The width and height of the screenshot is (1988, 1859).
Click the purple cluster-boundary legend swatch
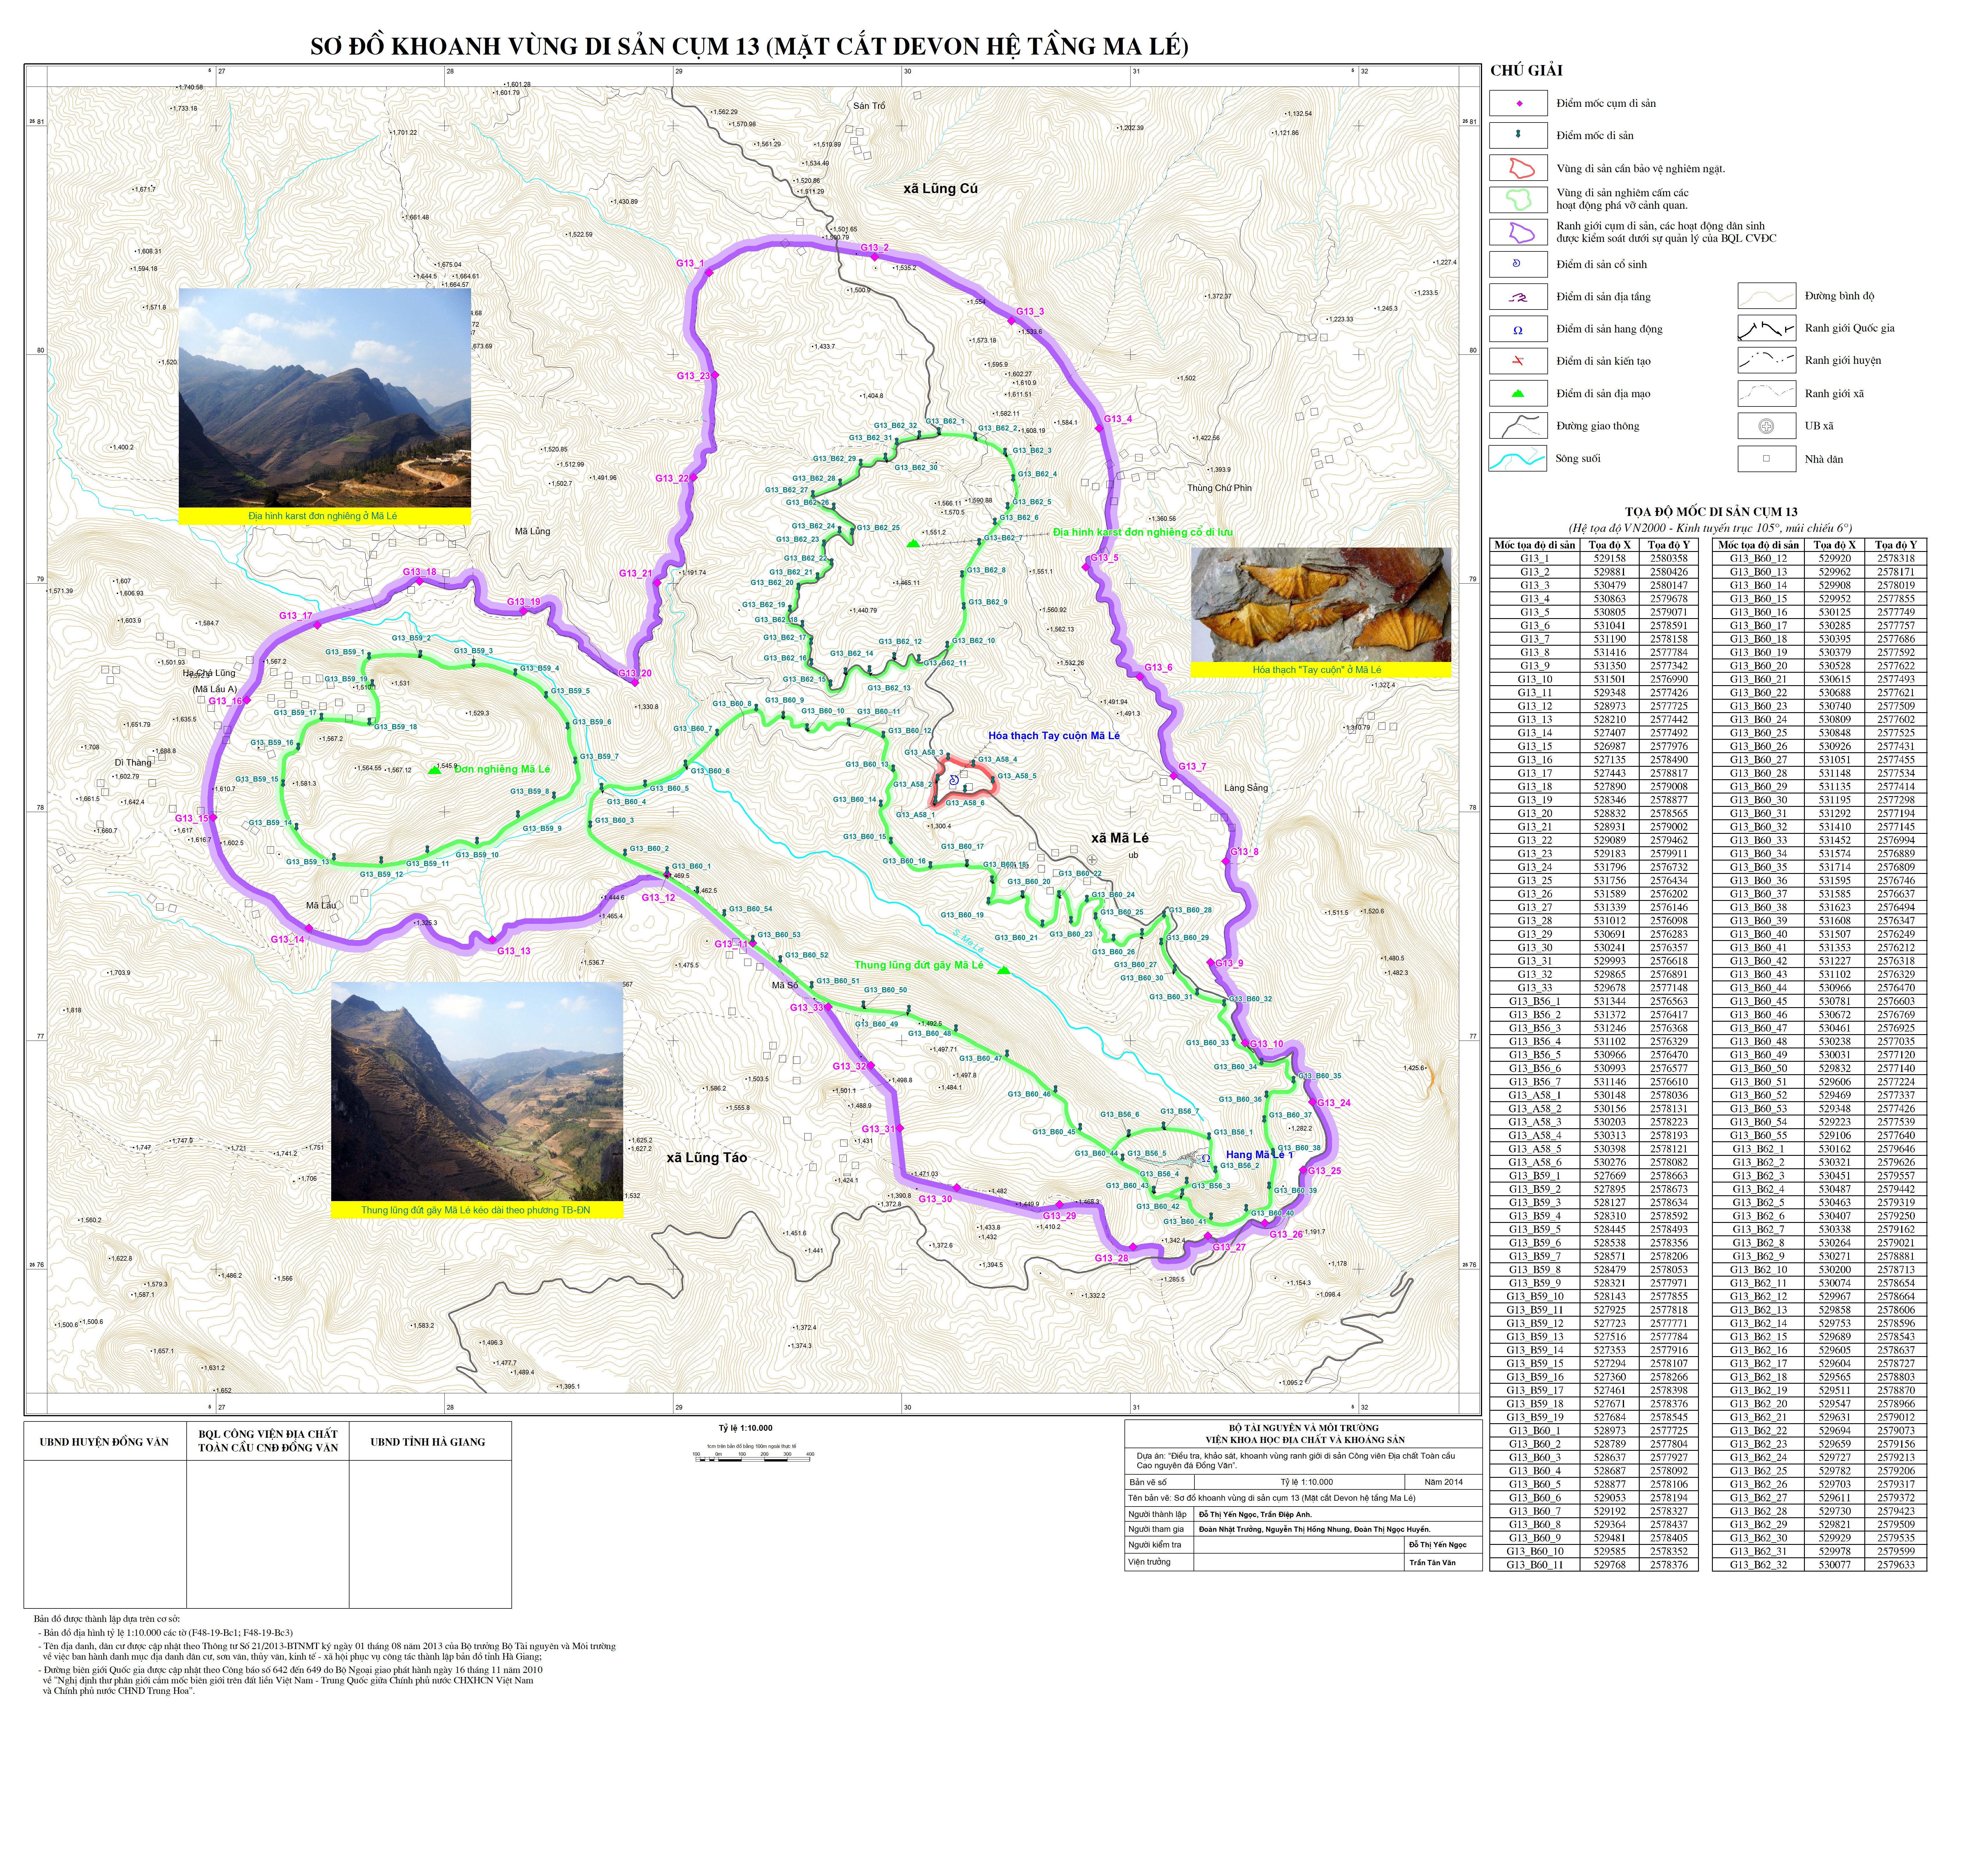[x=1519, y=232]
